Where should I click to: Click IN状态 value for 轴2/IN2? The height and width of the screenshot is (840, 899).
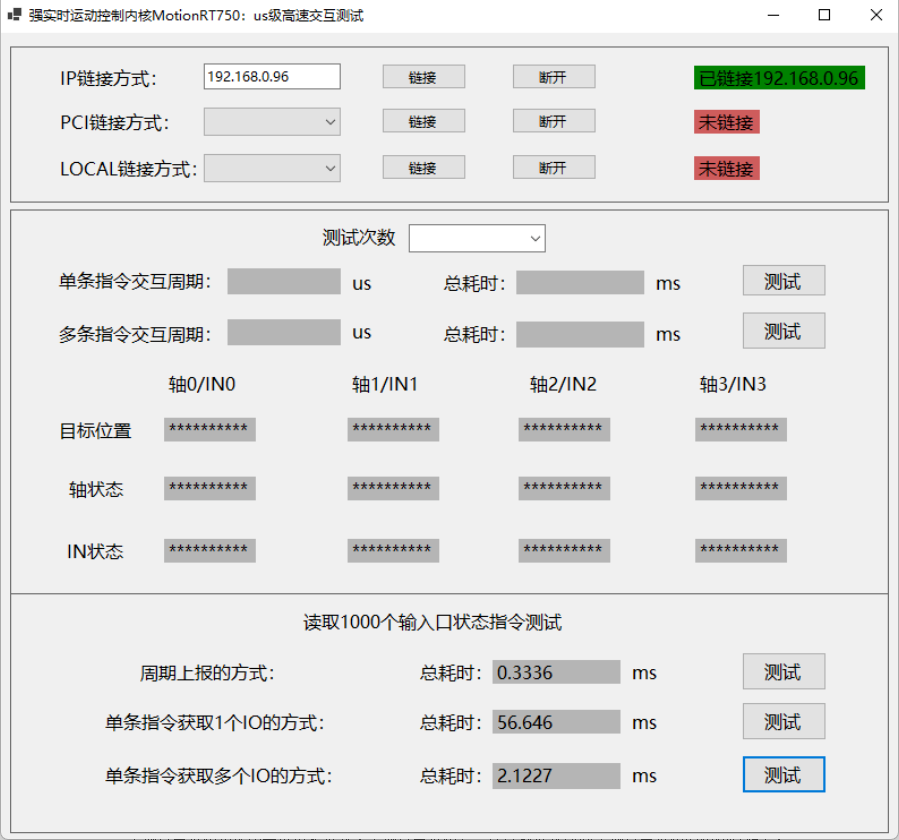click(564, 550)
